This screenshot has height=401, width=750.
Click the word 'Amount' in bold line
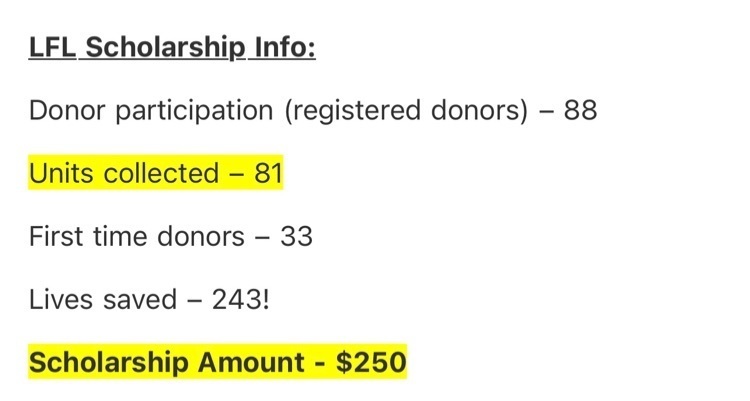251,362
